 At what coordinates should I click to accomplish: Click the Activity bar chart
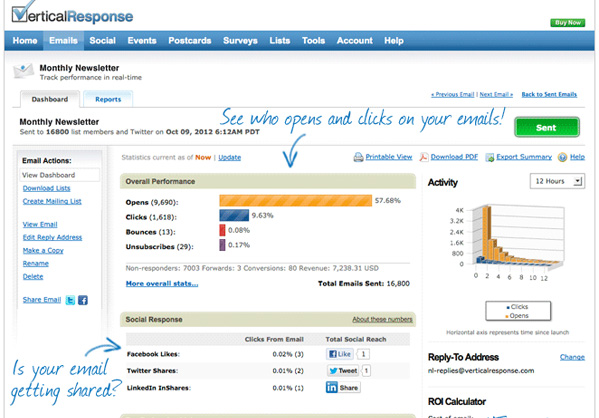[508, 242]
